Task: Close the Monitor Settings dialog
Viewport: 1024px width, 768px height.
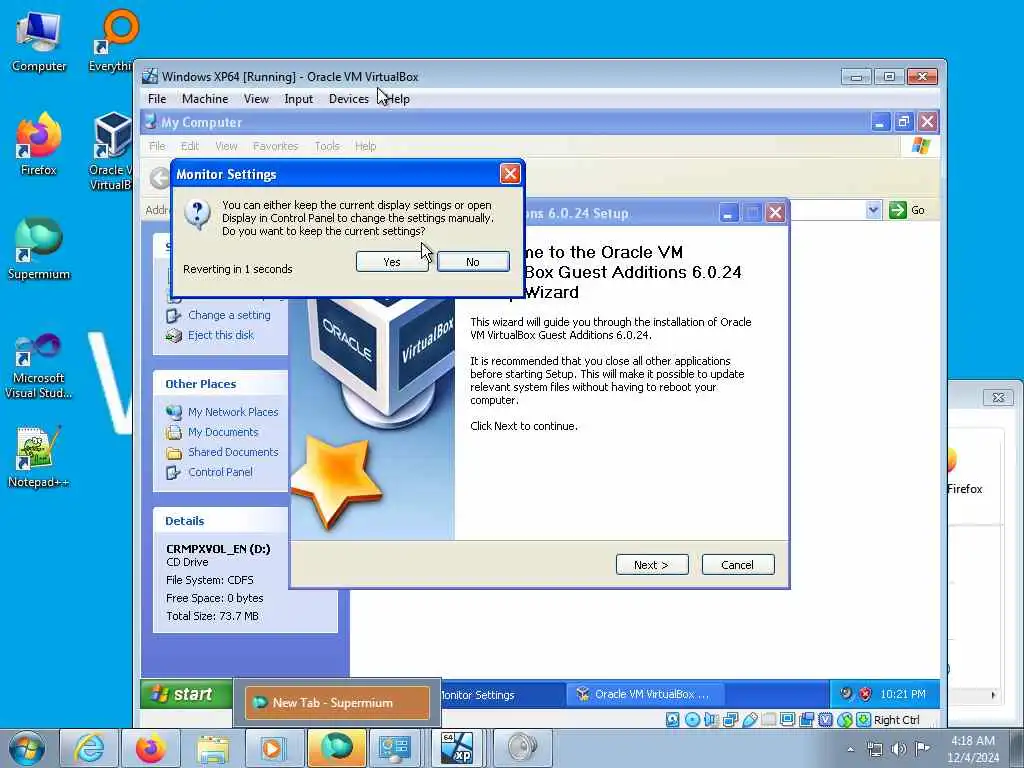Action: pos(510,174)
